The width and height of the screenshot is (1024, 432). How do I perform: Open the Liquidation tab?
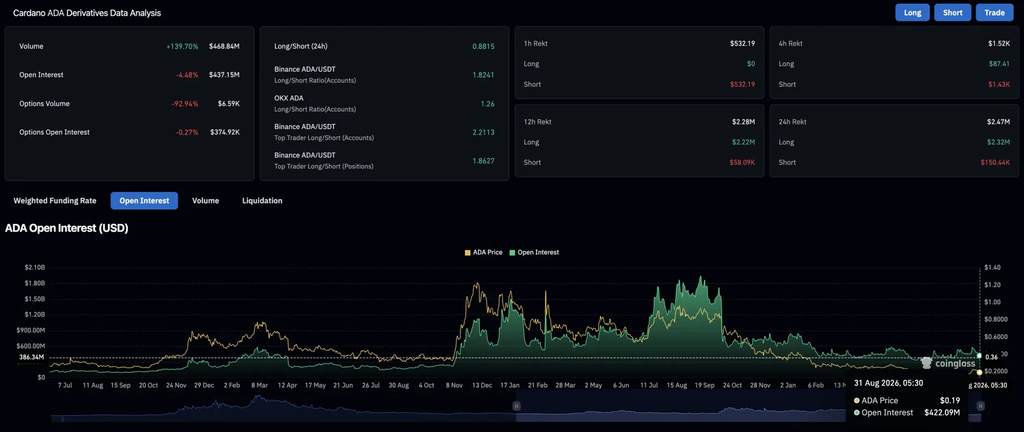coord(262,201)
